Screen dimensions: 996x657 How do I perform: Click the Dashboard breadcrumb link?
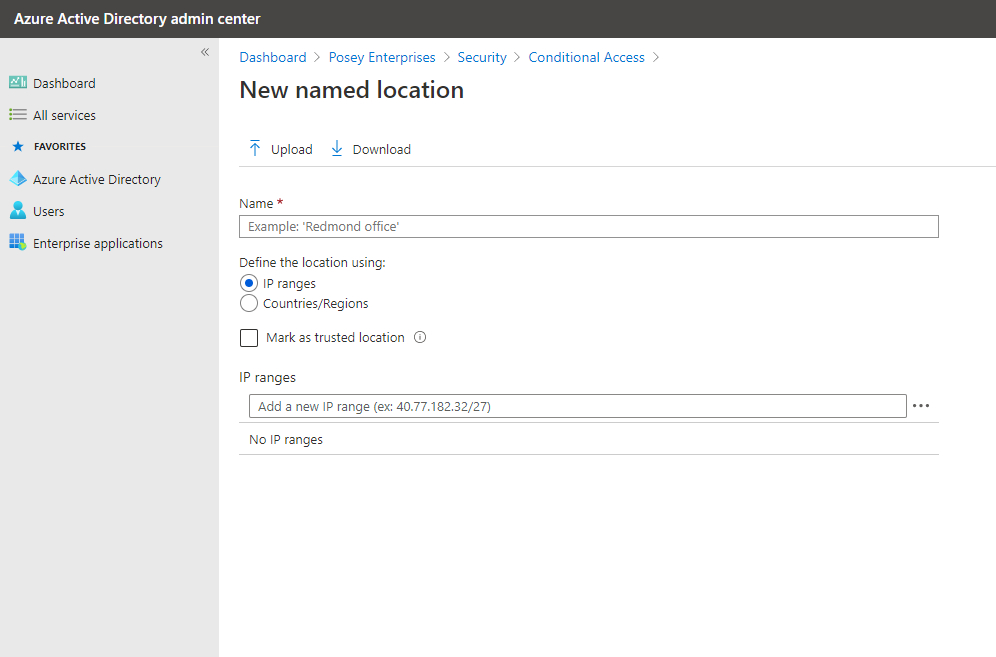pyautogui.click(x=273, y=57)
